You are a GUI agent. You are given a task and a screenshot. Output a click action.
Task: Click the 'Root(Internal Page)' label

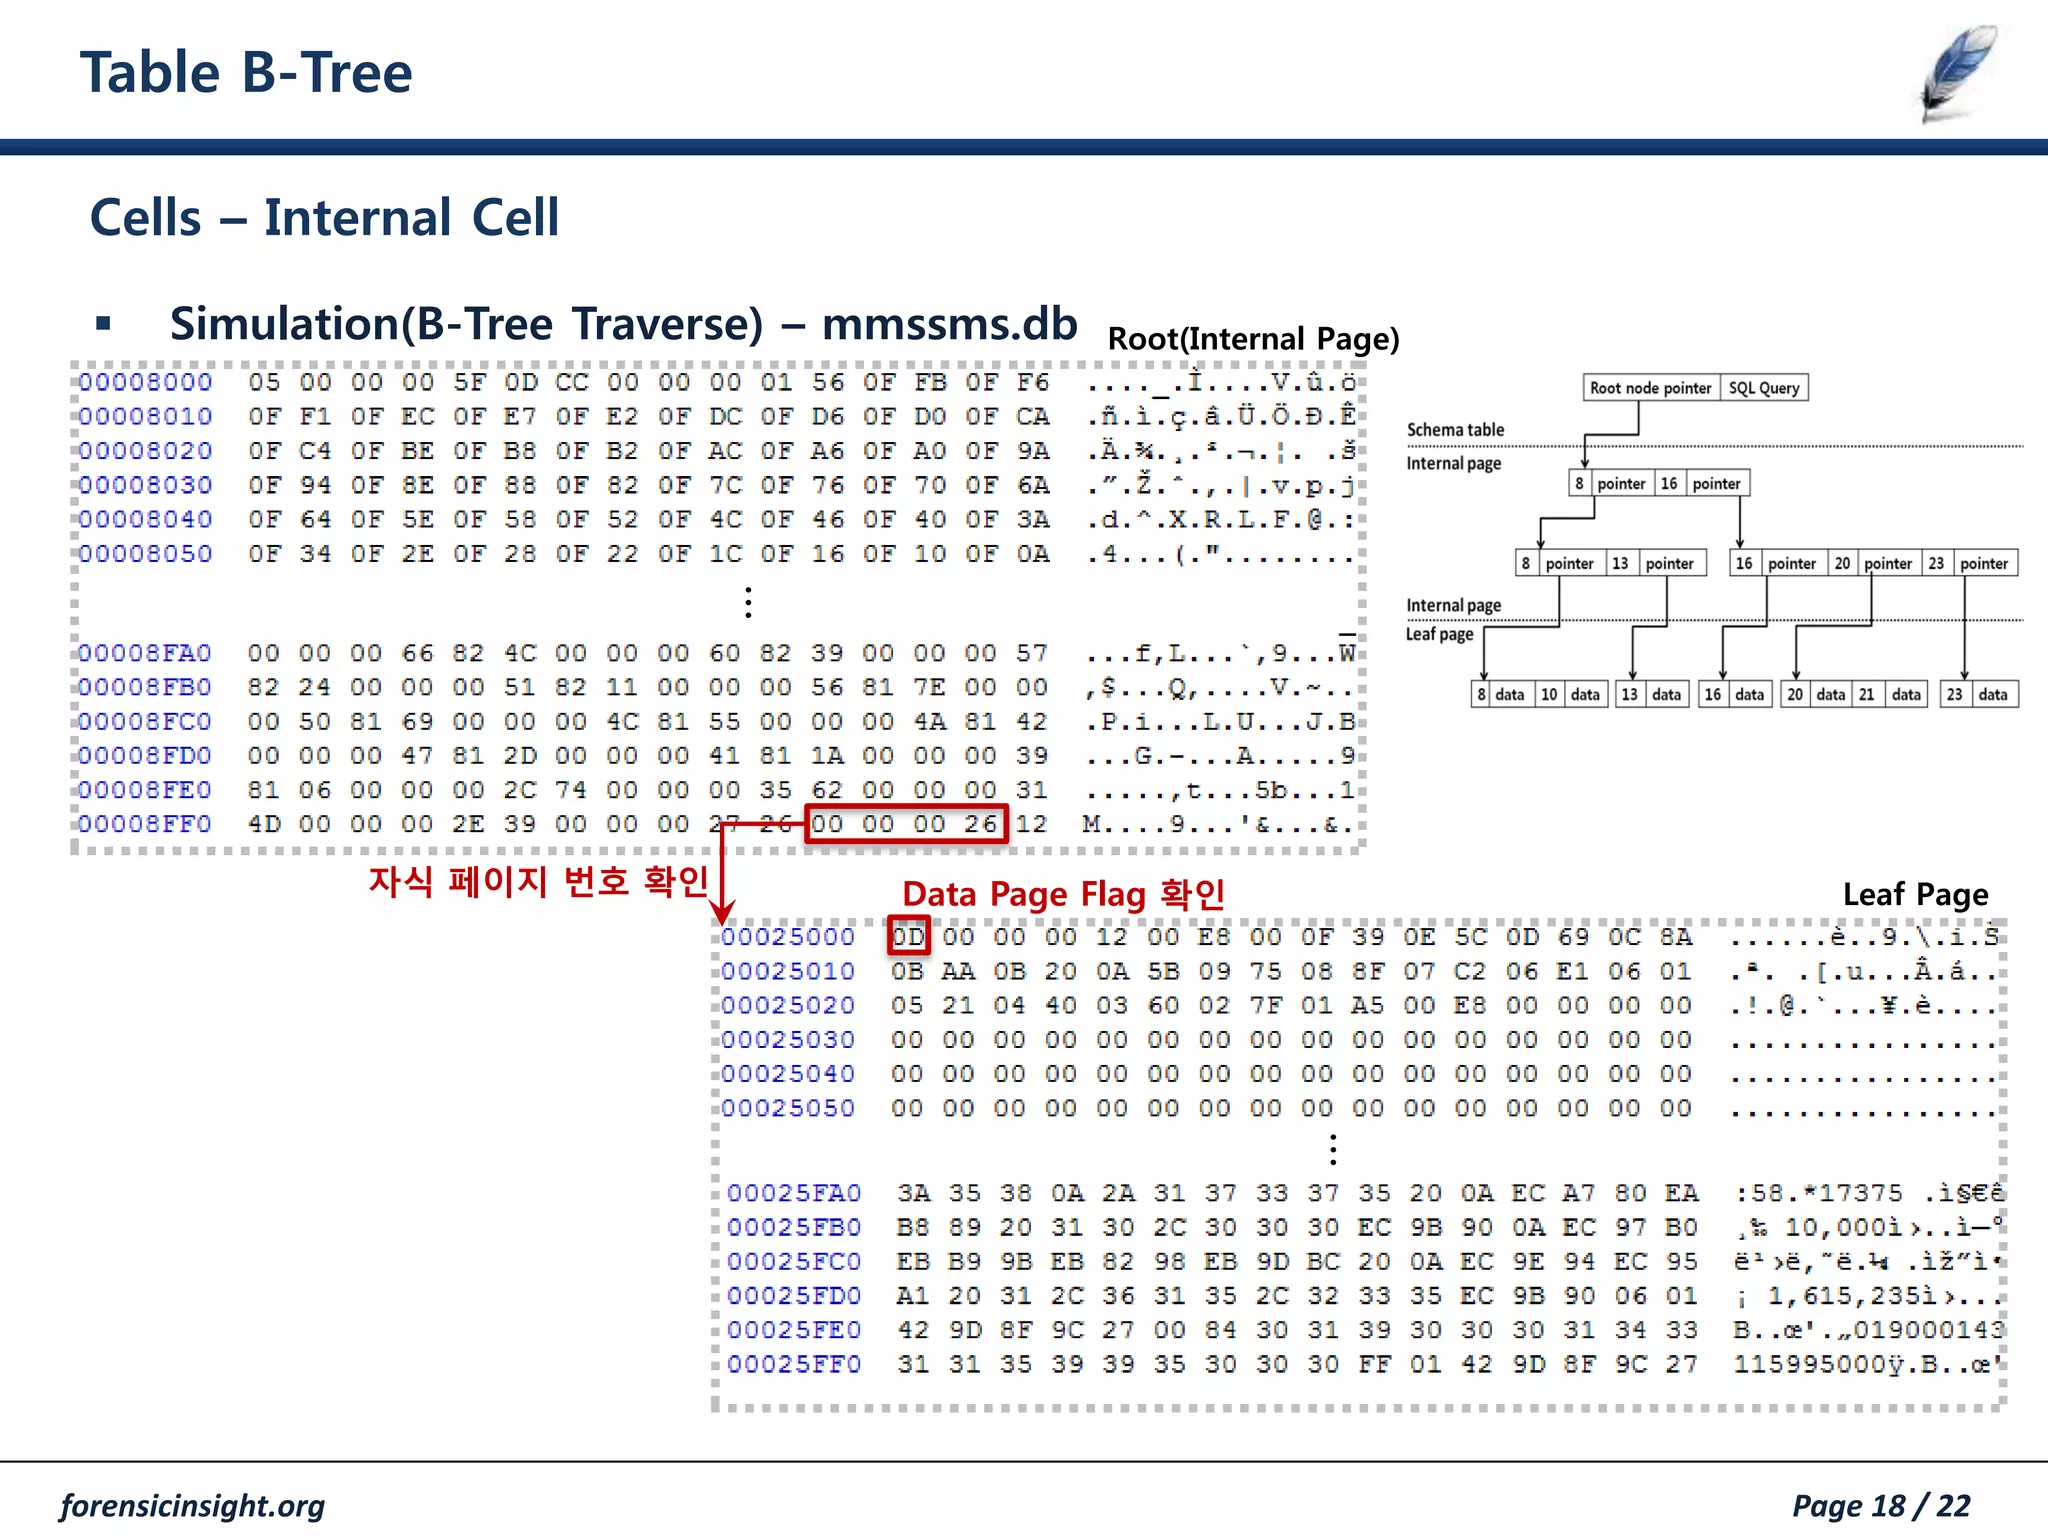click(1253, 339)
